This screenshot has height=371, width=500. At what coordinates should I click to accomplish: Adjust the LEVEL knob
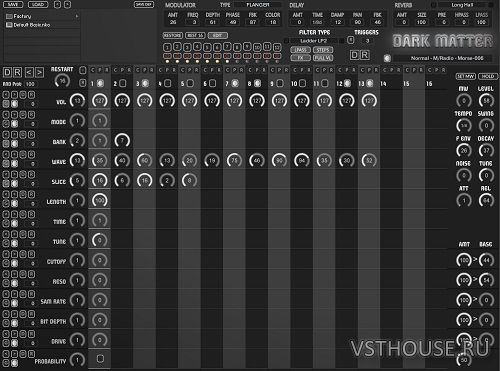pos(486,100)
